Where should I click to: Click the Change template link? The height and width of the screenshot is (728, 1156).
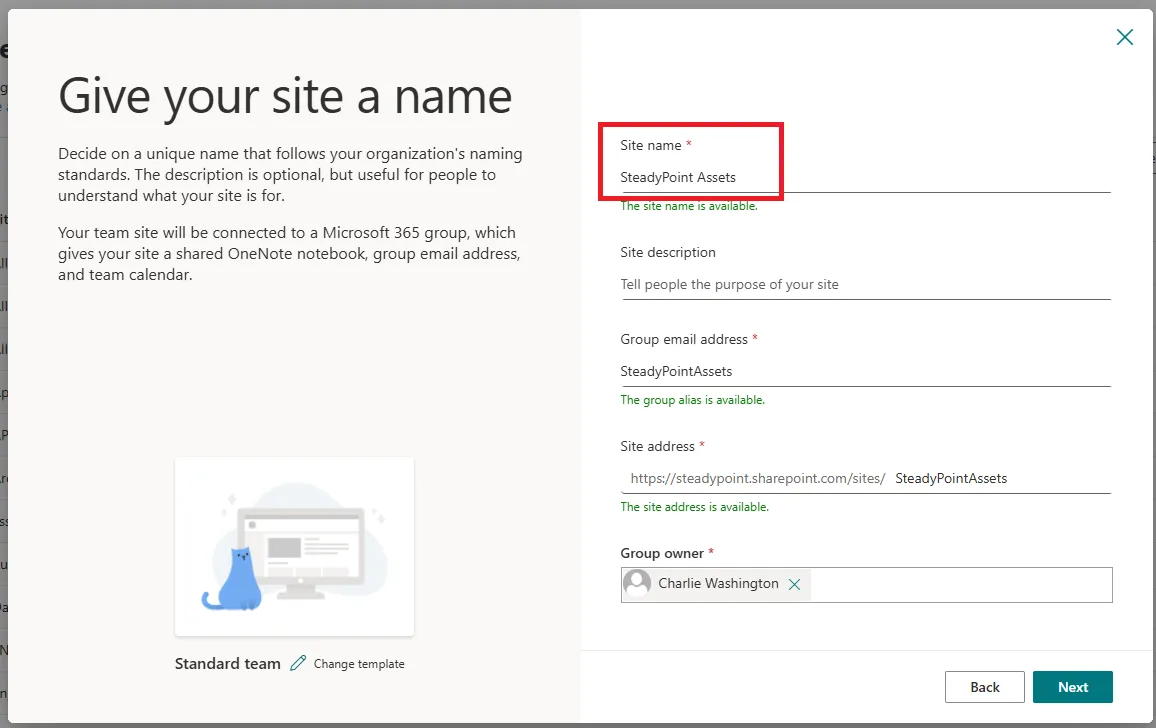[359, 664]
